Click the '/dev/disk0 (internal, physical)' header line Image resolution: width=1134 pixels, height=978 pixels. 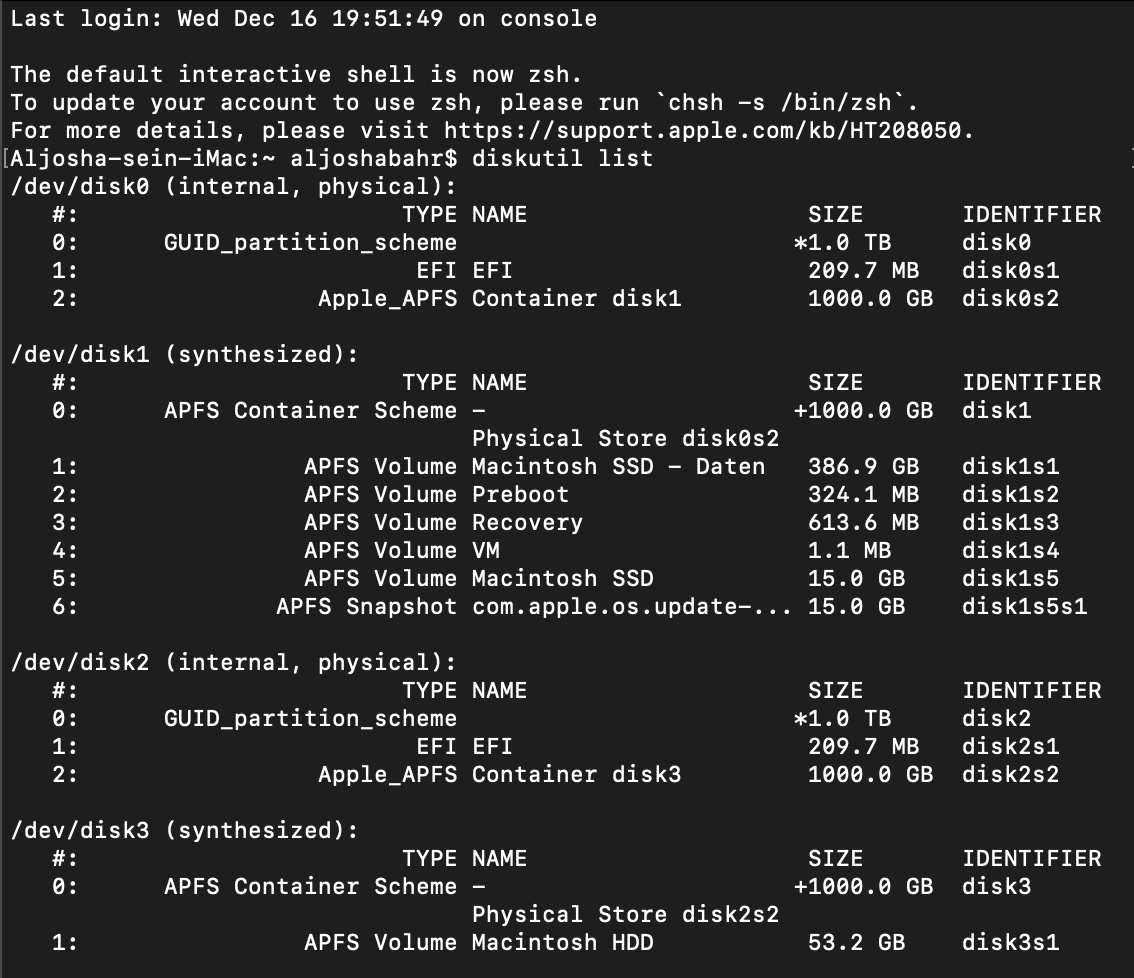[233, 186]
